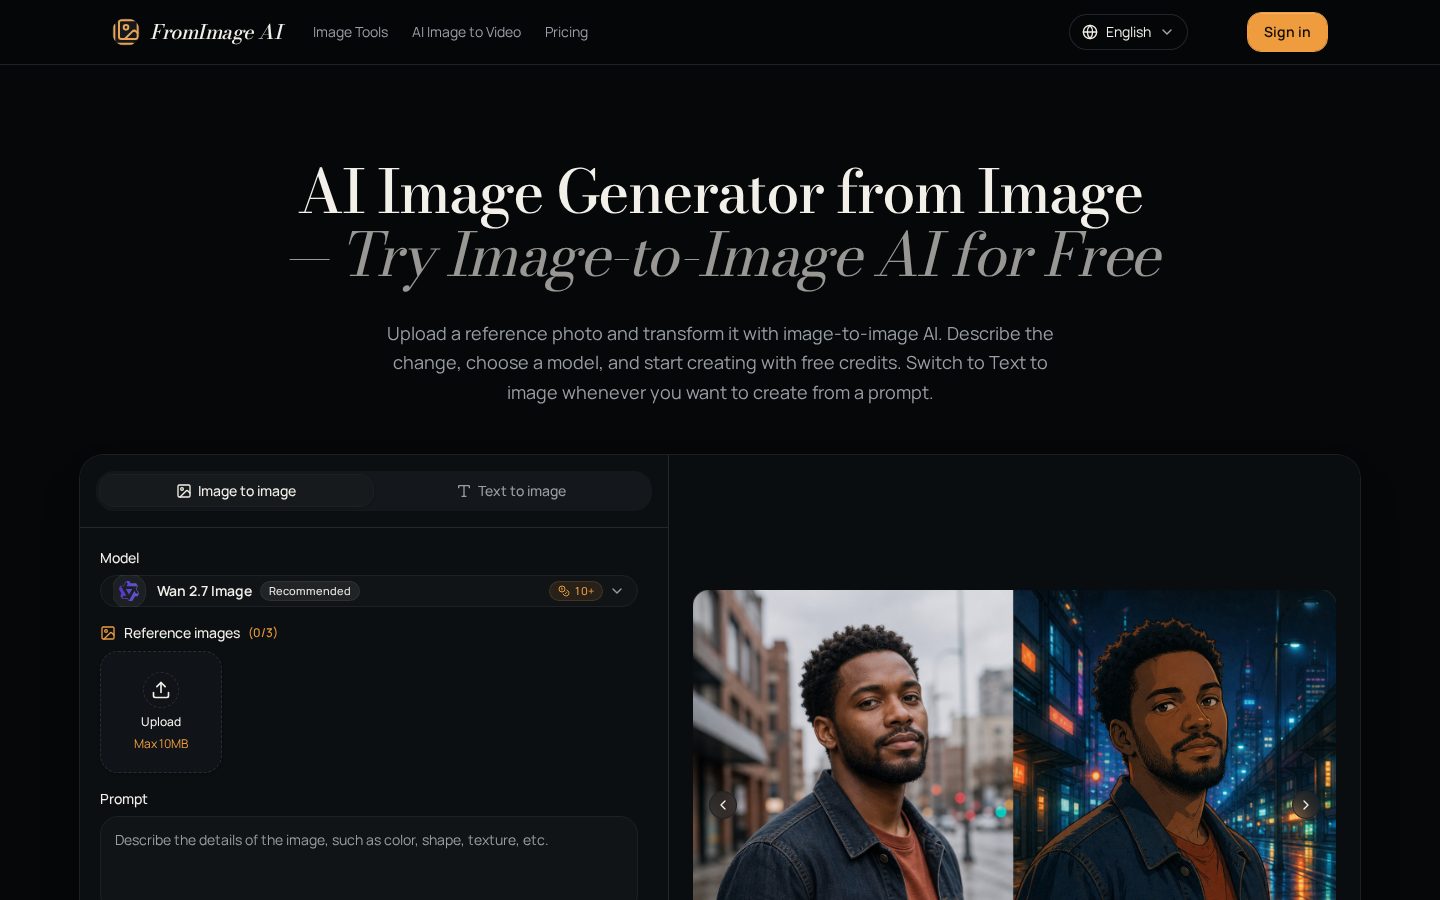
Task: Click the globe language icon
Action: (x=1090, y=32)
